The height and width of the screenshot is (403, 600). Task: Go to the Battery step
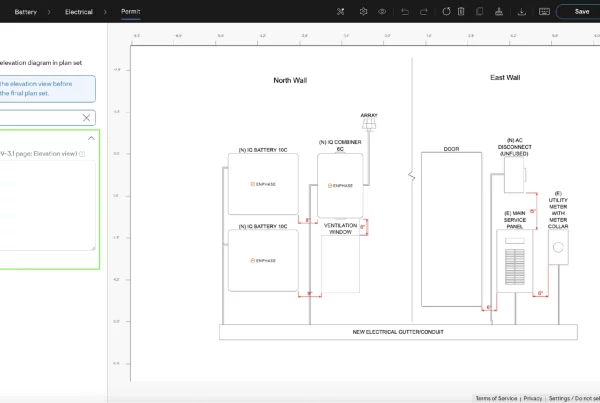pyautogui.click(x=26, y=12)
